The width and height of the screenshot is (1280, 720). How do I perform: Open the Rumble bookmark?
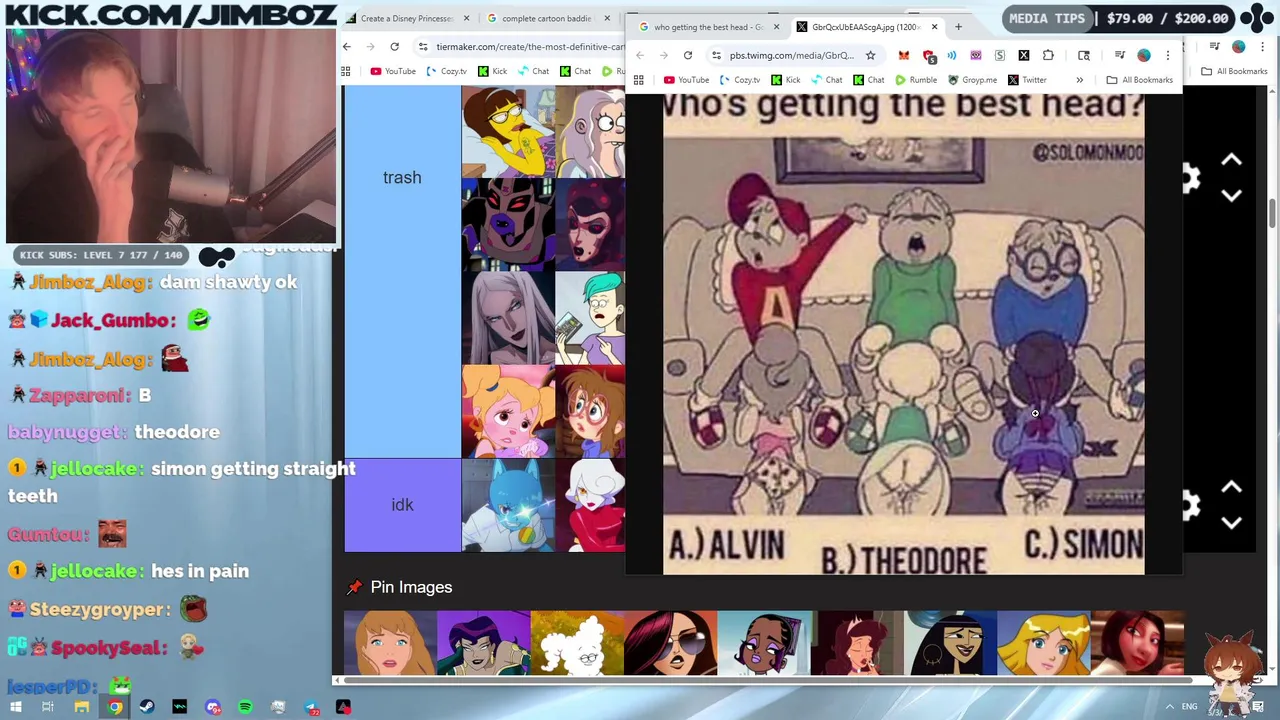(x=916, y=80)
